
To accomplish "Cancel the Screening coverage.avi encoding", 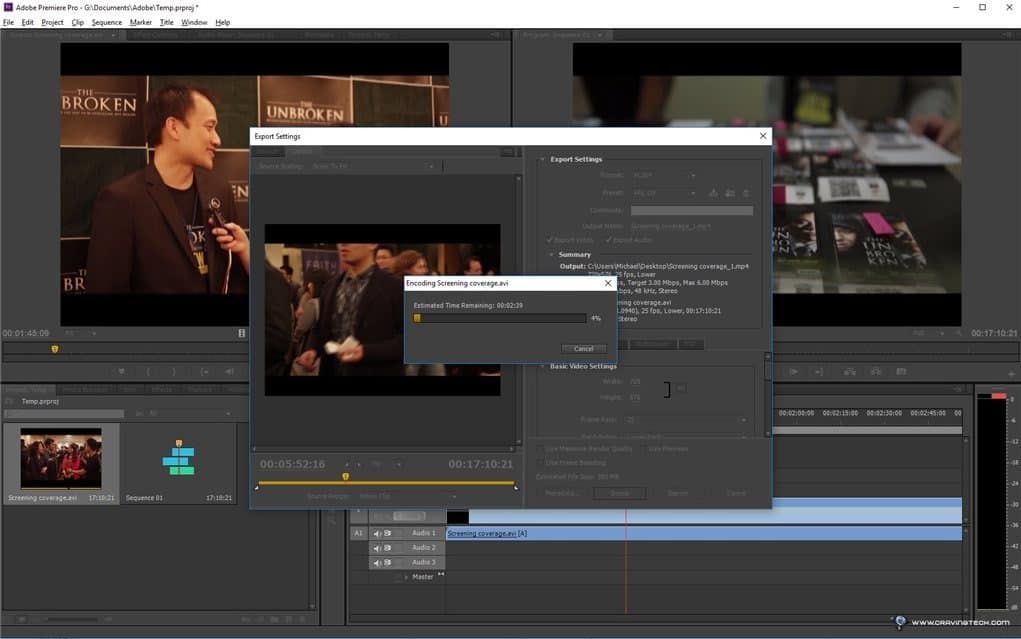I will [583, 348].
